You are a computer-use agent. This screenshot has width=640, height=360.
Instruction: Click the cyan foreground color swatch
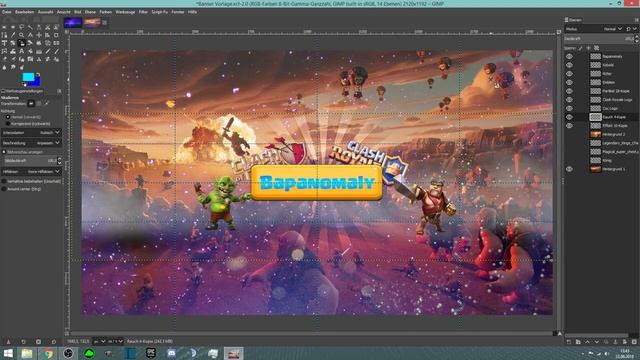click(28, 77)
